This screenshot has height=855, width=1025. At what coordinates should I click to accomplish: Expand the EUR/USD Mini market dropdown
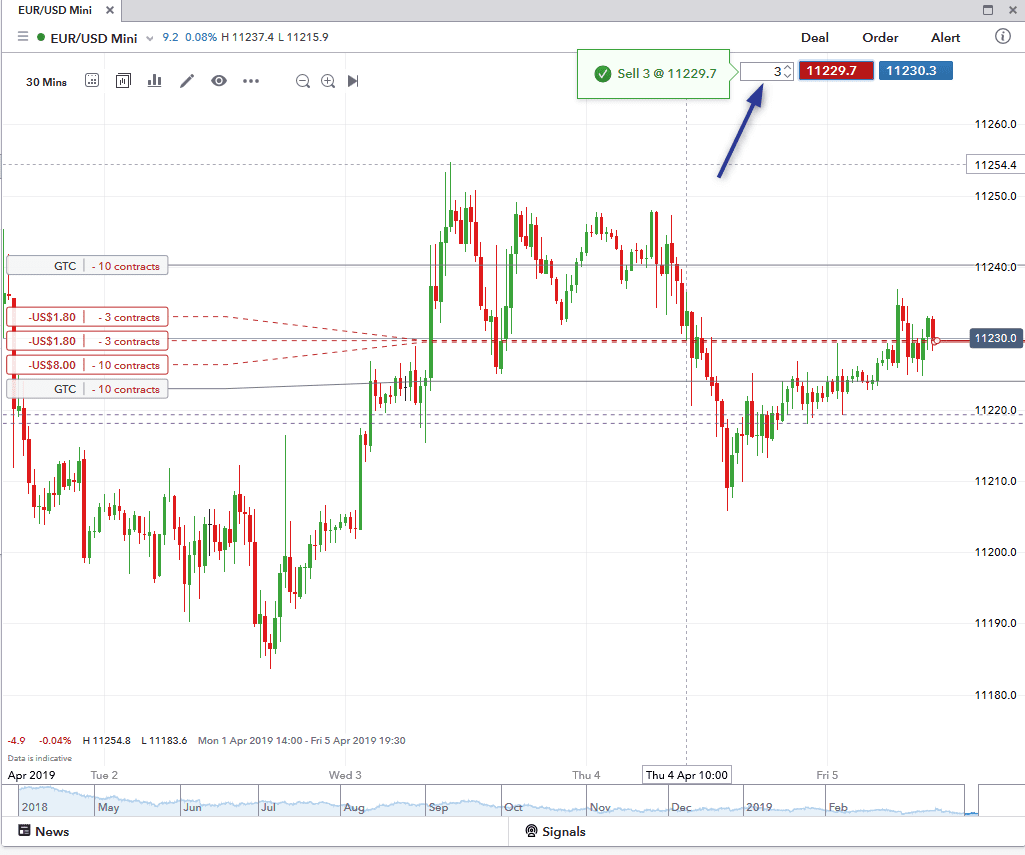pyautogui.click(x=150, y=38)
